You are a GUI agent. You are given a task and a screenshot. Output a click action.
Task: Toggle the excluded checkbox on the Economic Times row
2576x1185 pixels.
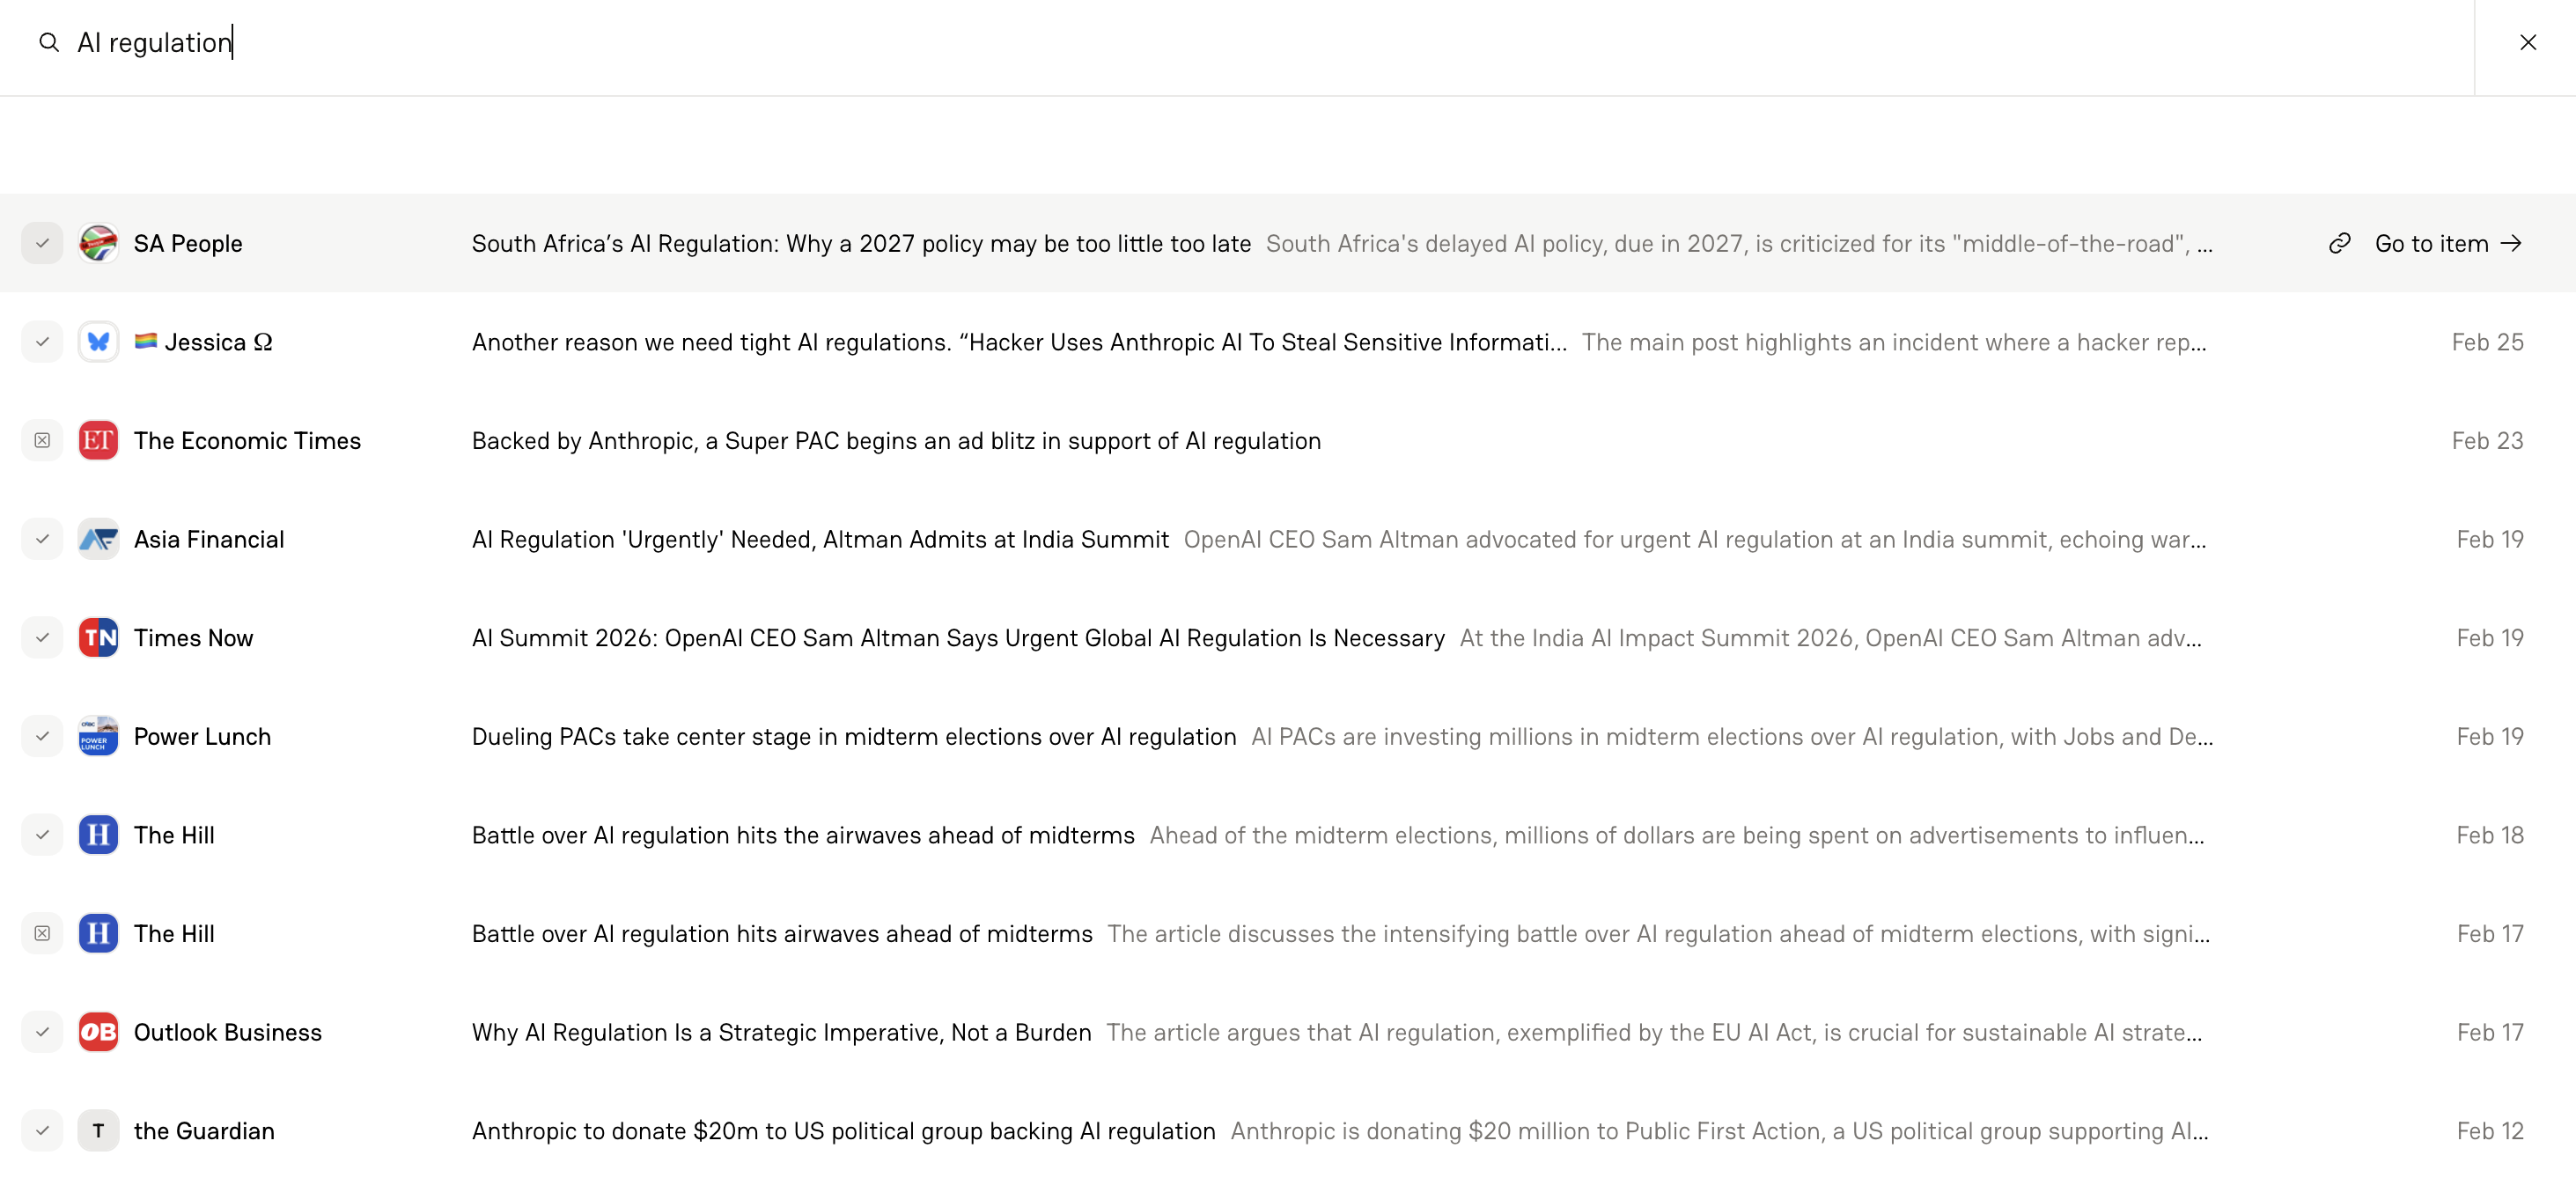tap(42, 440)
